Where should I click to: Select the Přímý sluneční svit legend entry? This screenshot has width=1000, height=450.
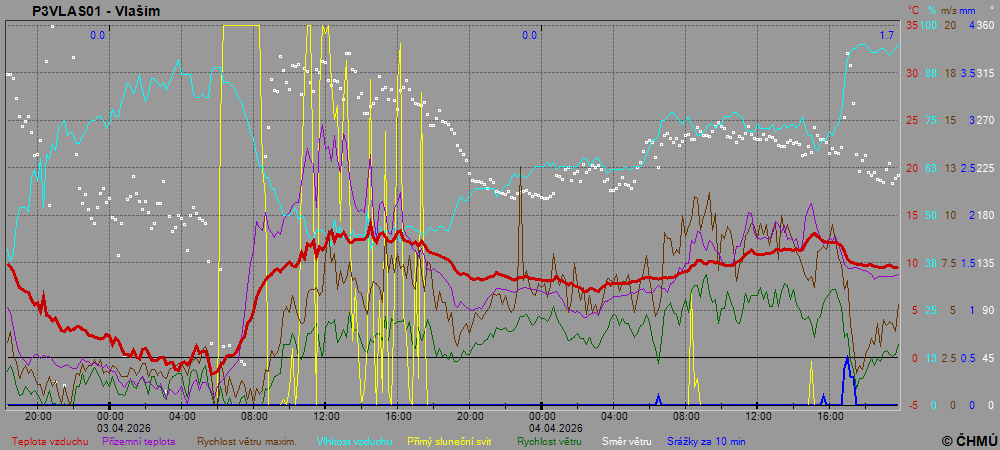point(449,440)
